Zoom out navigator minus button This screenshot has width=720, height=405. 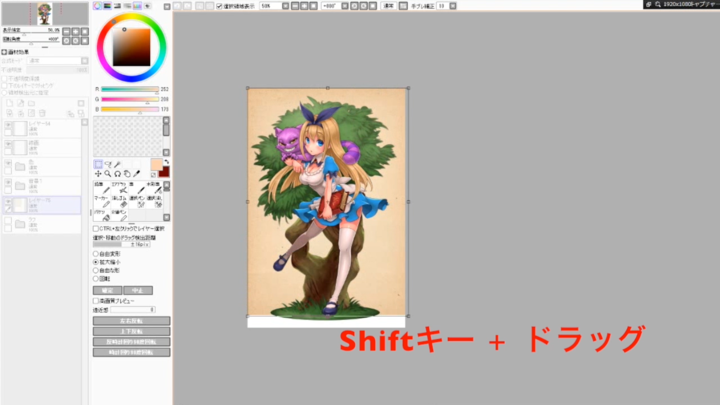[x=66, y=31]
